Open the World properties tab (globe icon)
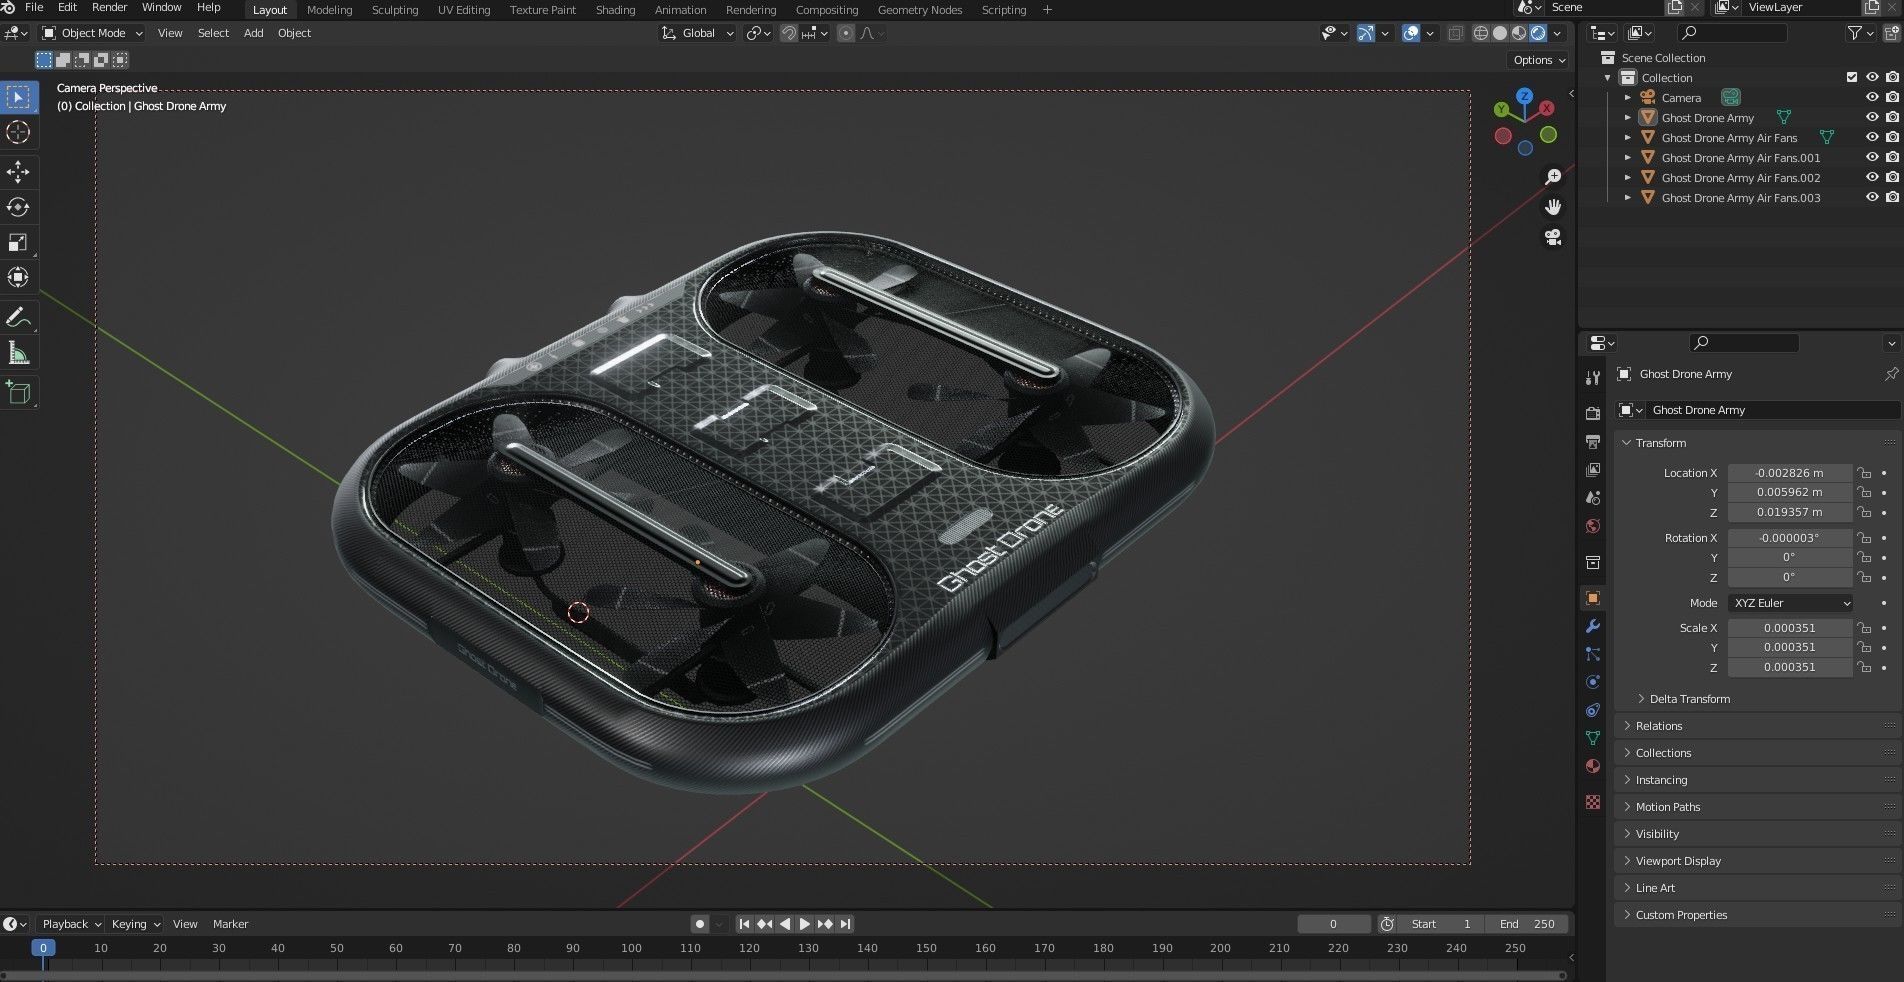Screen dimensions: 1904x982 pyautogui.click(x=1592, y=525)
